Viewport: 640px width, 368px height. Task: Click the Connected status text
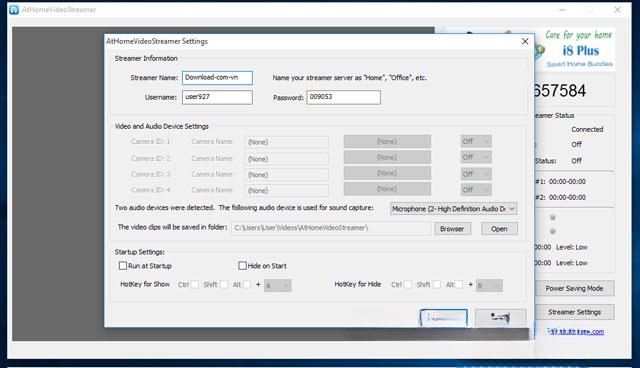click(x=587, y=129)
